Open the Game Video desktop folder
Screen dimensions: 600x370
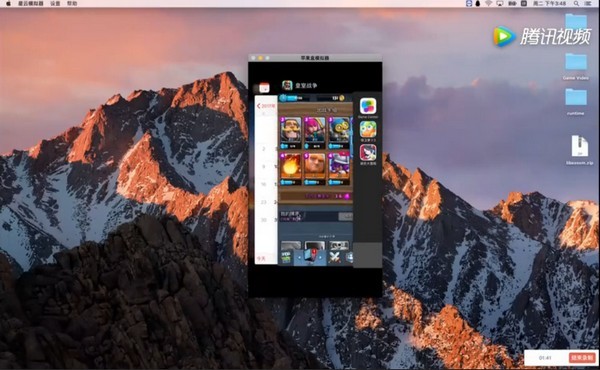[x=576, y=66]
